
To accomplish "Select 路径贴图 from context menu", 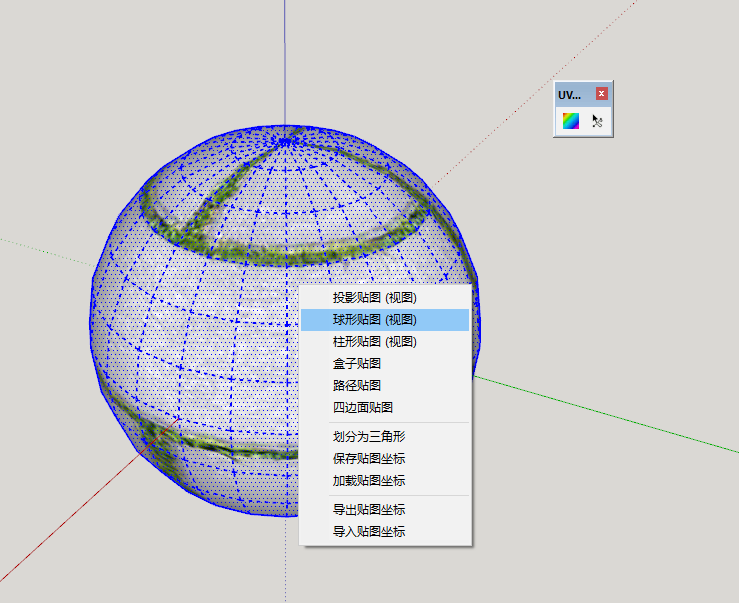I will point(385,385).
